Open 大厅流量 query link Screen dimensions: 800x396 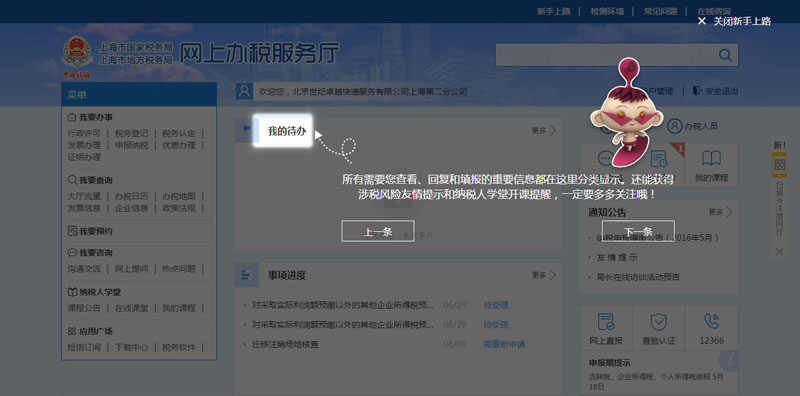pos(84,196)
